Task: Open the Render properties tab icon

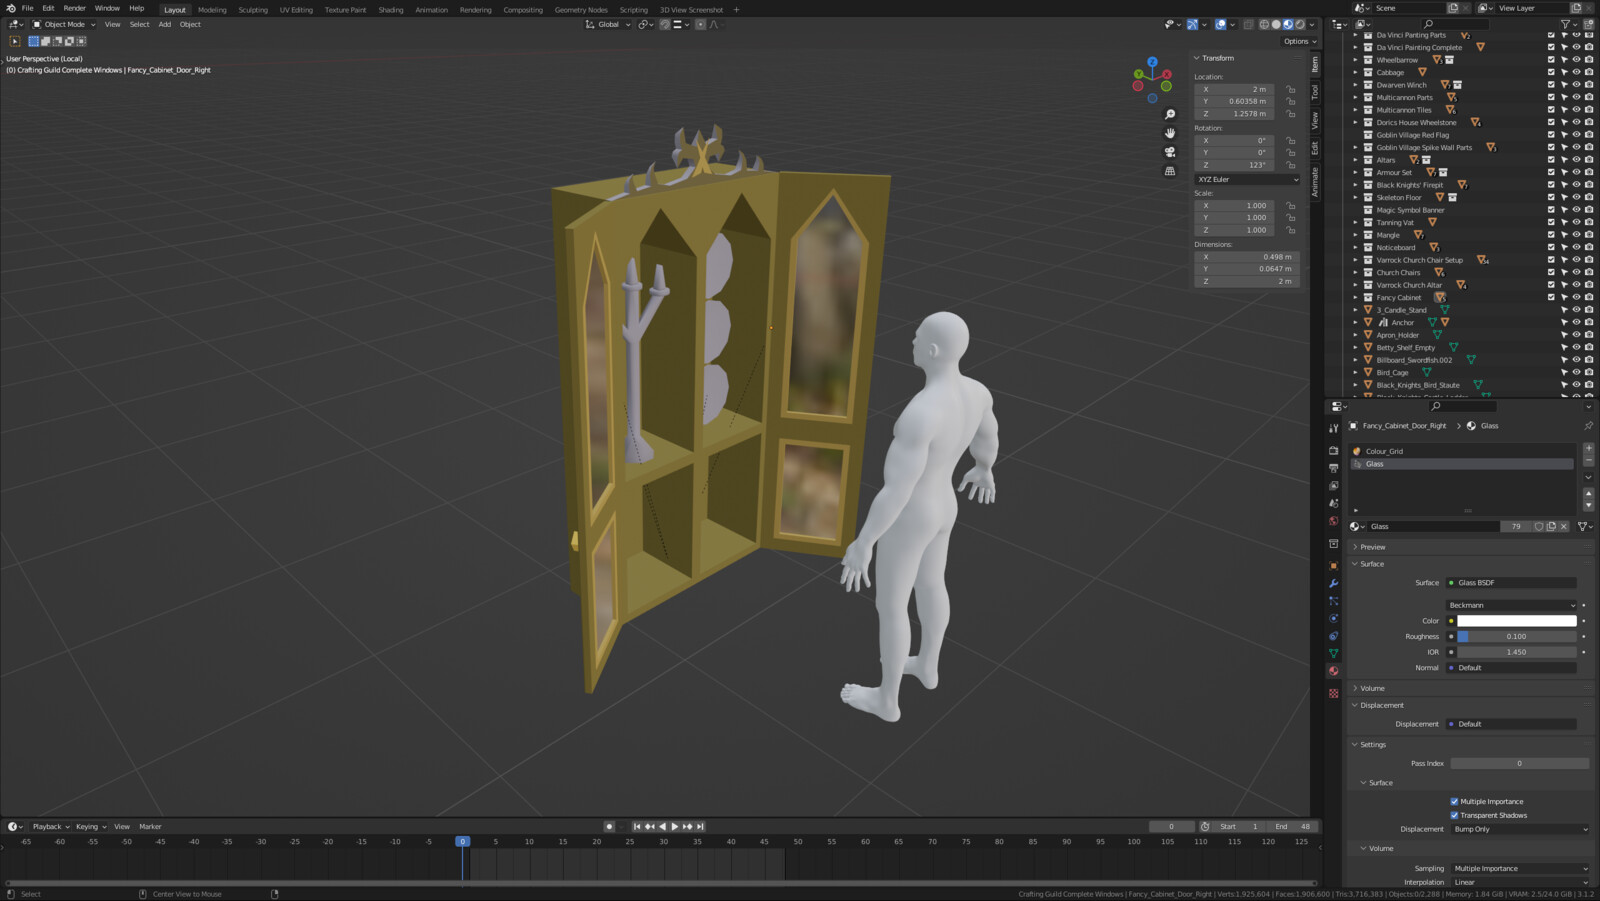Action: pyautogui.click(x=1333, y=451)
